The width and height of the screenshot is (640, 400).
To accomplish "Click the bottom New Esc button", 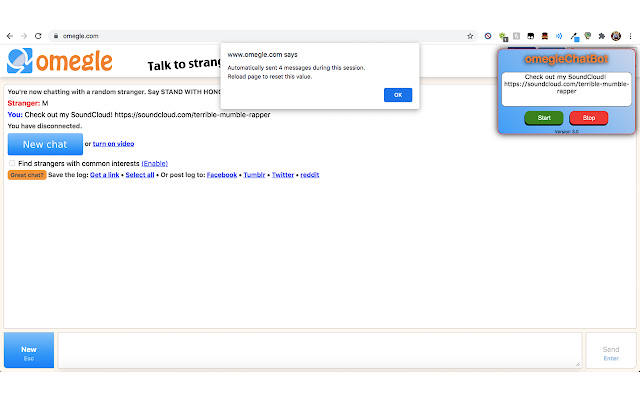I will click(29, 350).
